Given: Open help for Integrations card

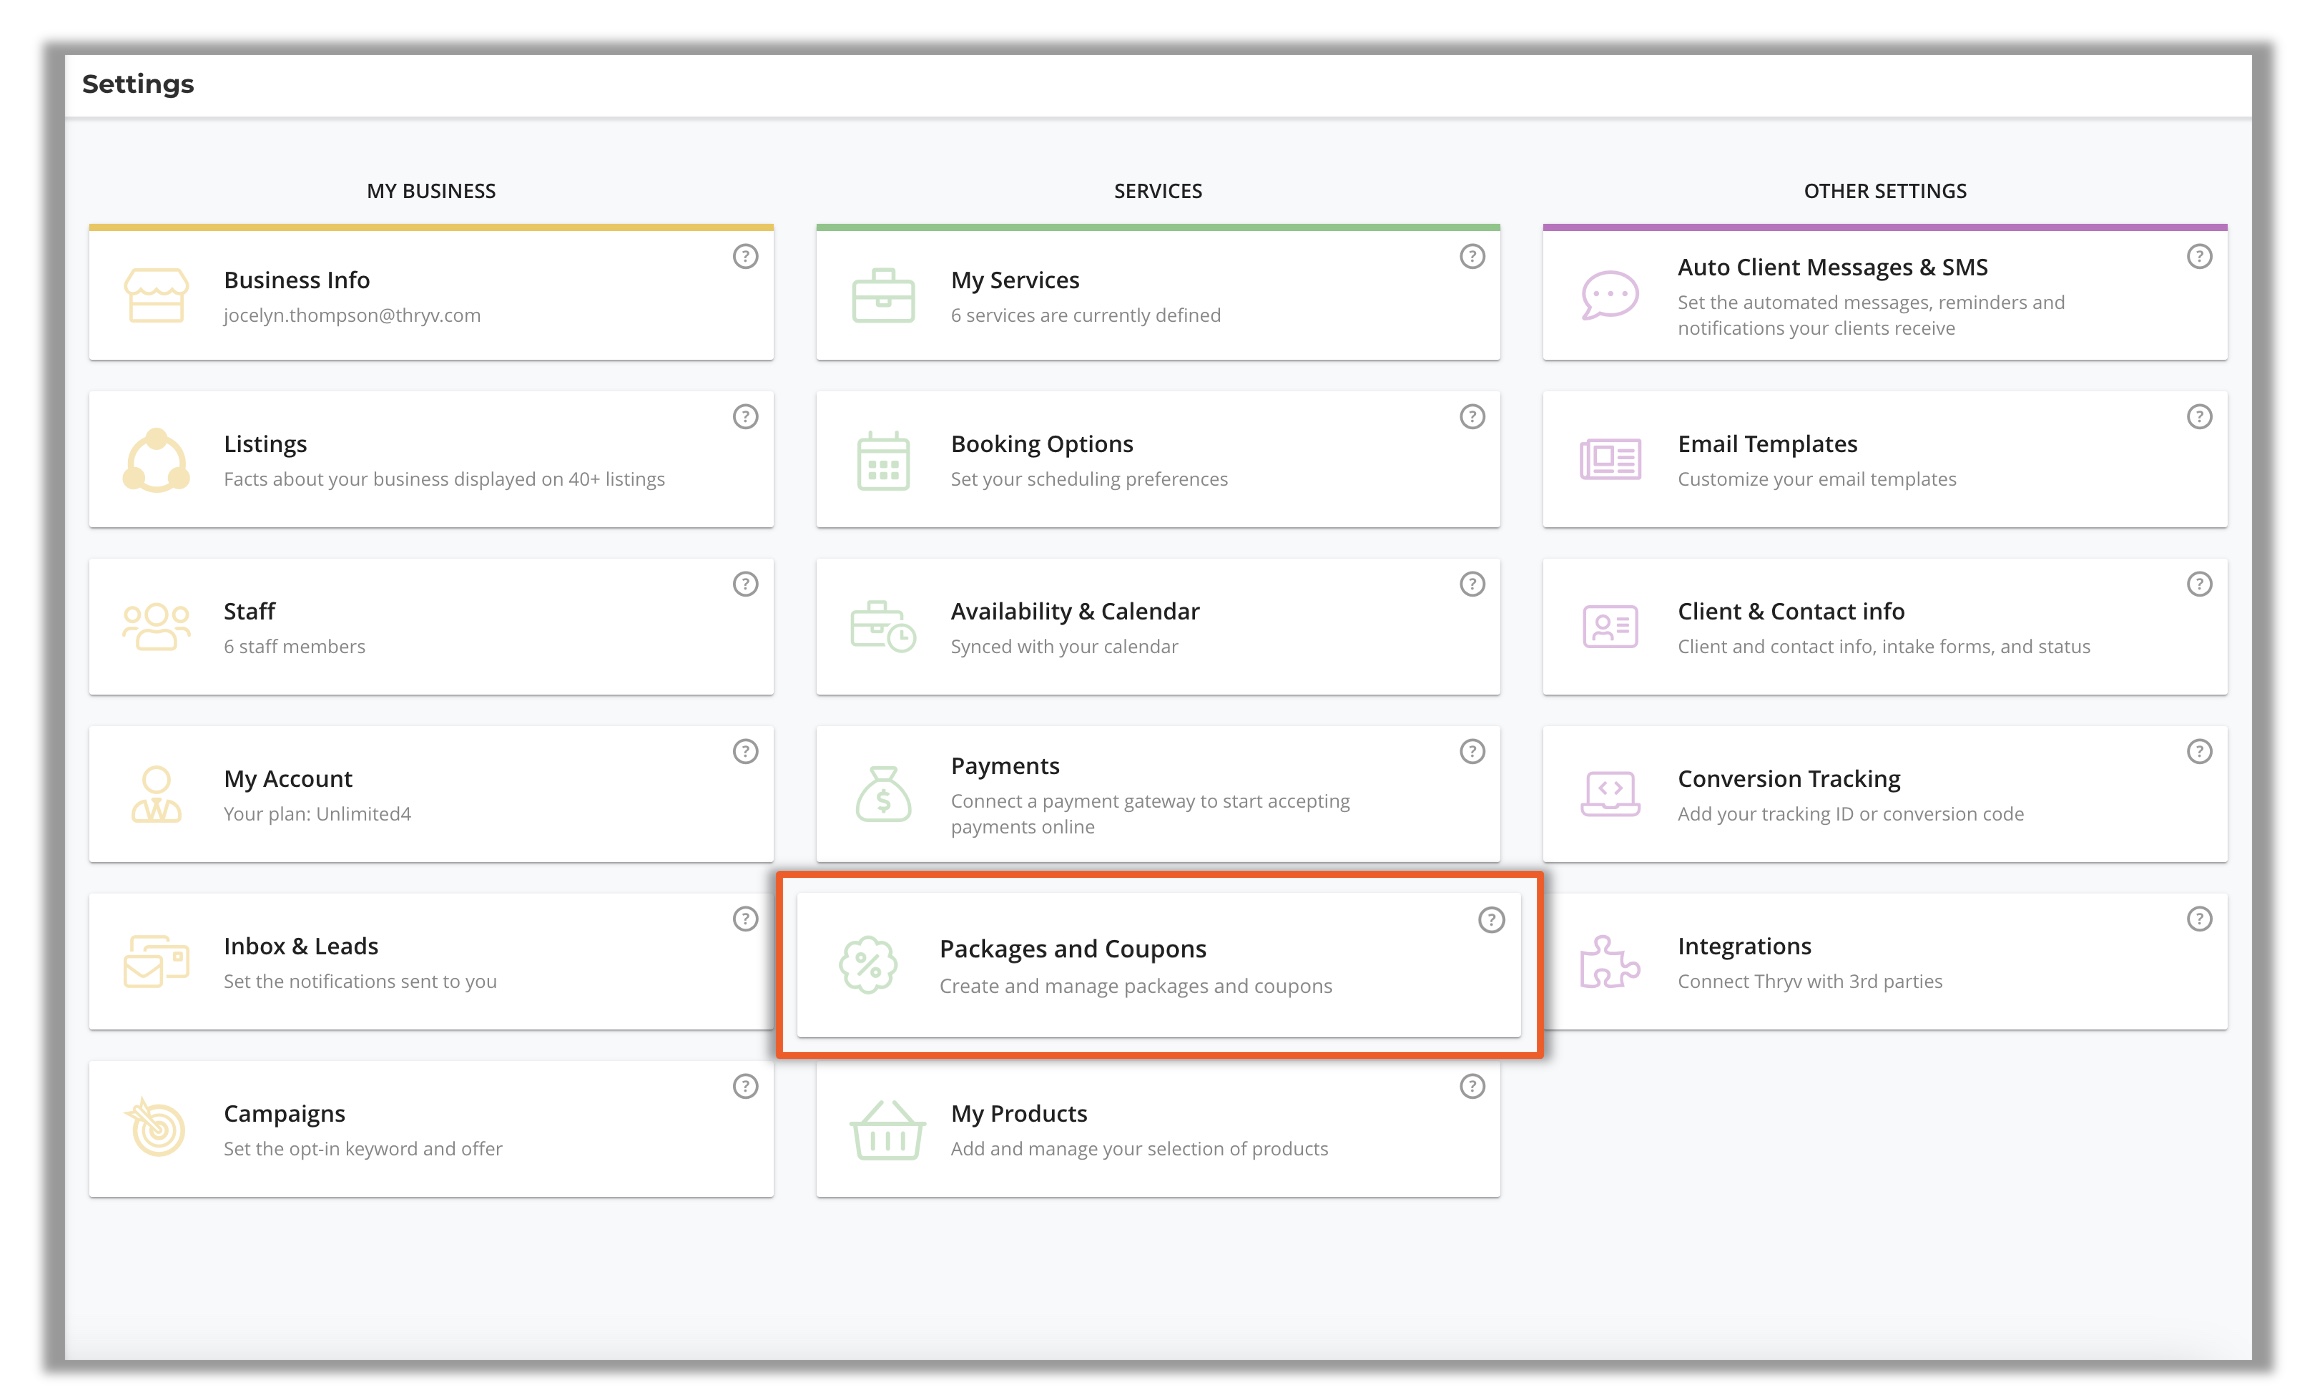Looking at the screenshot, I should tap(2200, 919).
